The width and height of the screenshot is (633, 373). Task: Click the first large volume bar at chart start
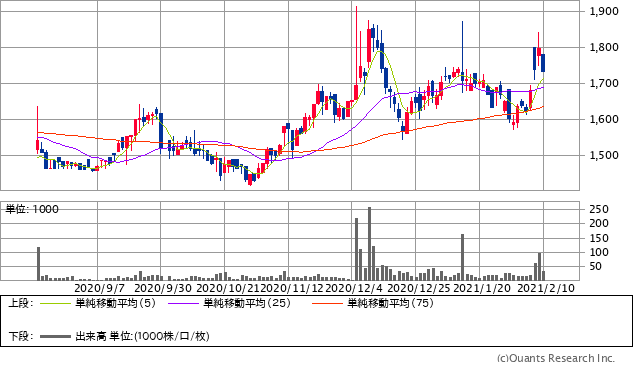39,264
